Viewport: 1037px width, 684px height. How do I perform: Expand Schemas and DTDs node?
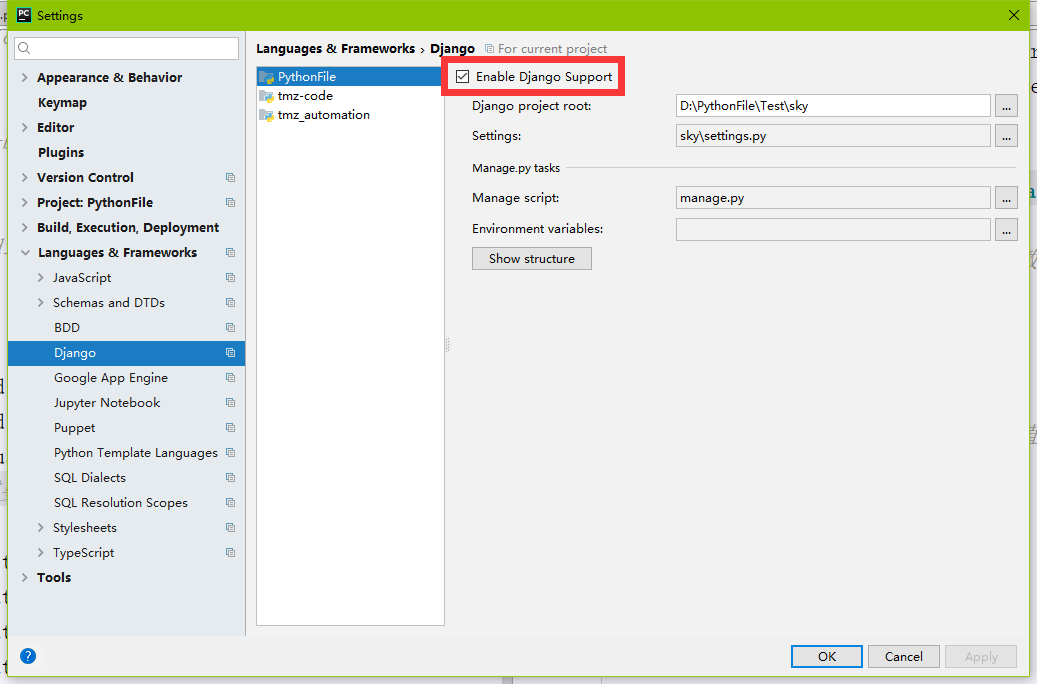(x=40, y=302)
